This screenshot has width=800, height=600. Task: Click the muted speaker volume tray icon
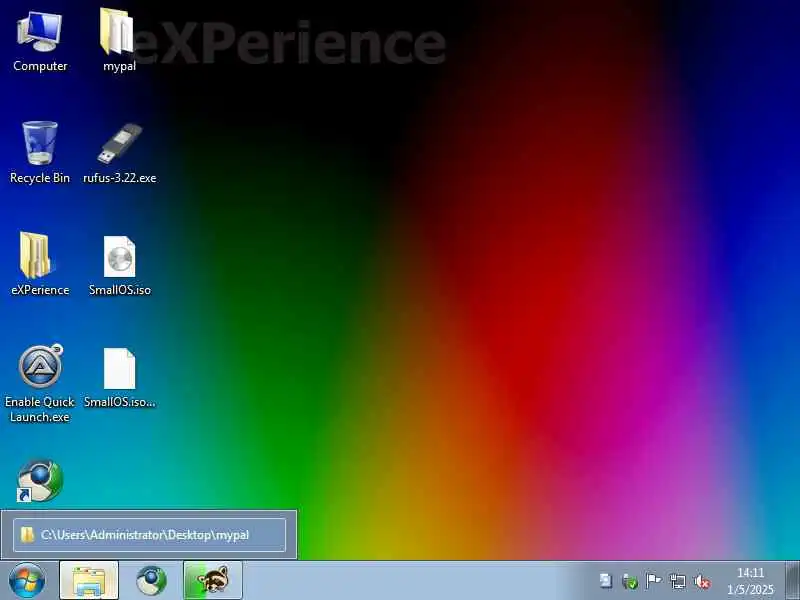[x=702, y=581]
